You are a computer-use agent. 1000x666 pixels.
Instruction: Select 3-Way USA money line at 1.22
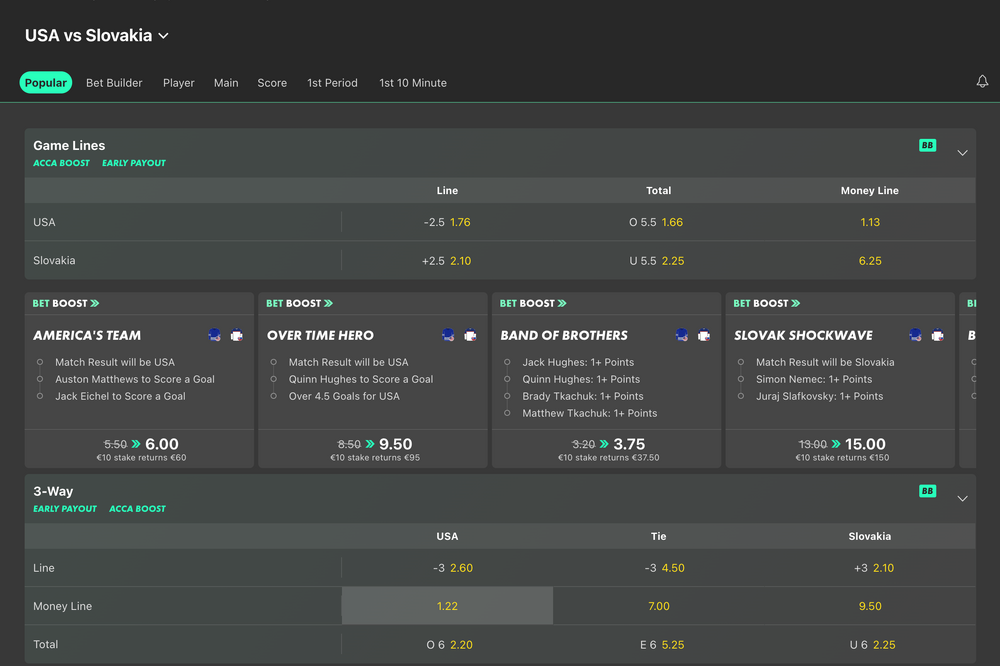coord(447,606)
